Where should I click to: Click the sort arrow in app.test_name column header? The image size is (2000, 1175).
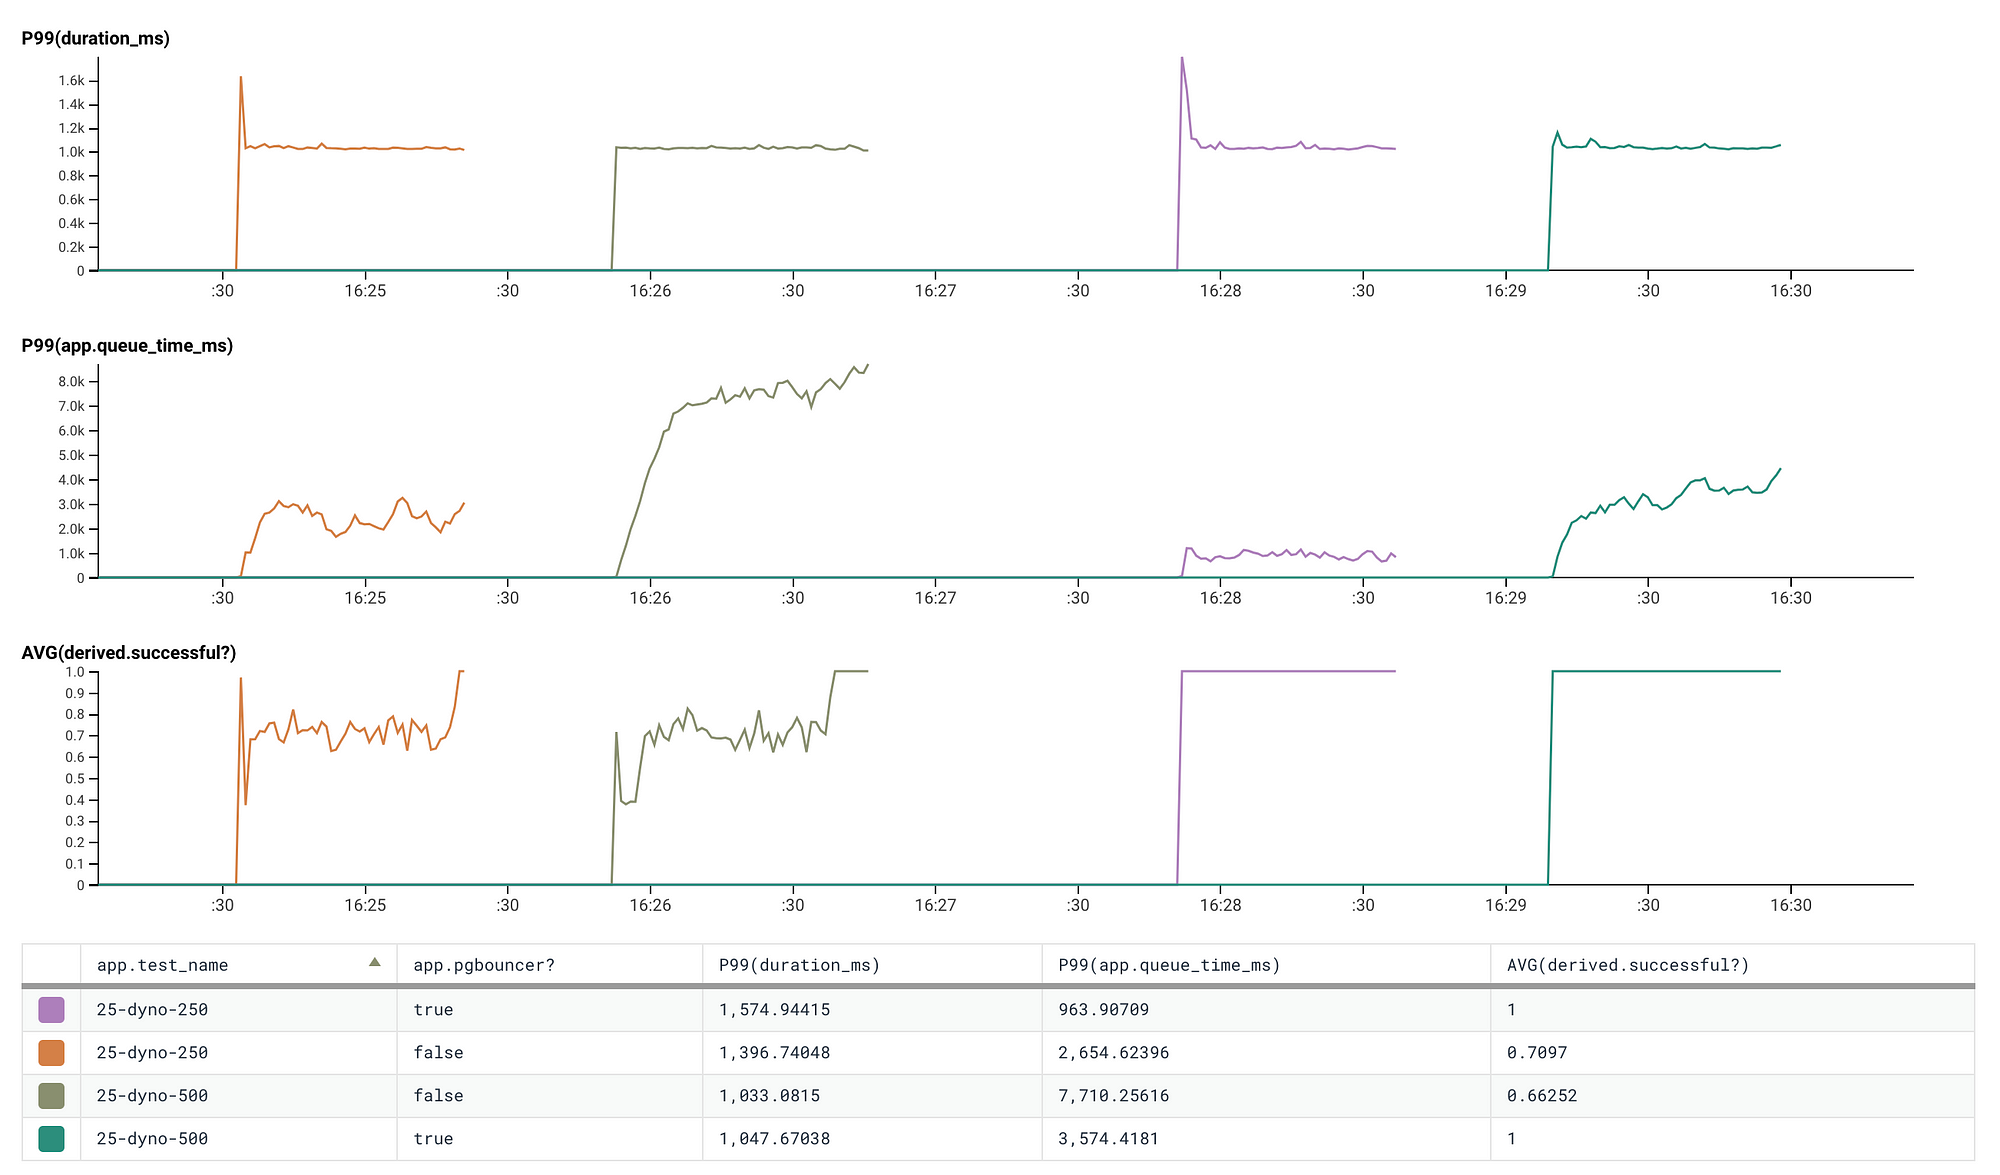(x=375, y=962)
